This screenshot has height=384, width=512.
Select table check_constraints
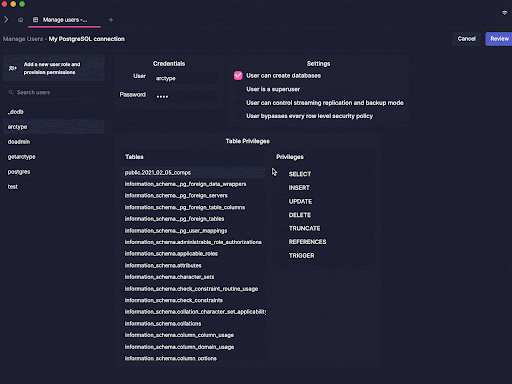[194, 300]
